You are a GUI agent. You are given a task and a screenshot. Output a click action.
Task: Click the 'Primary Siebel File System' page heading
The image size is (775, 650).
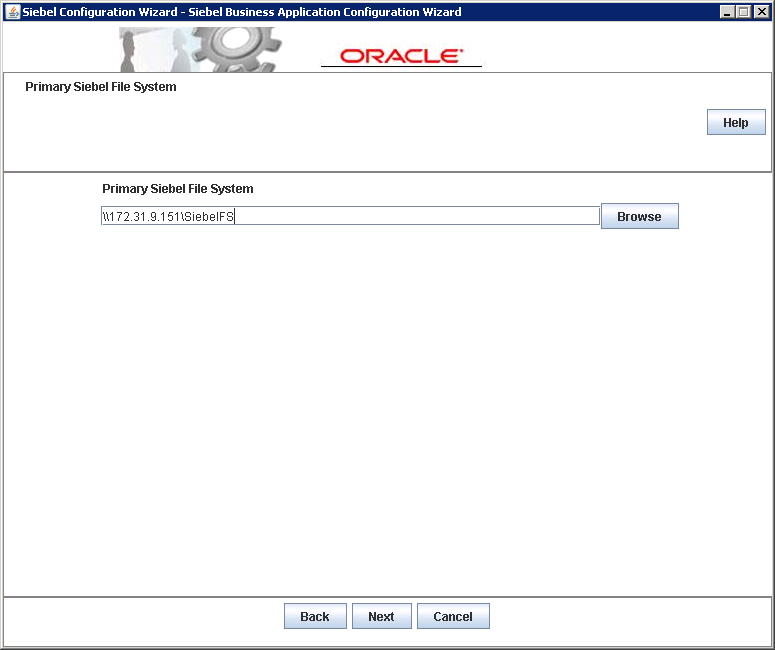pyautogui.click(x=101, y=87)
